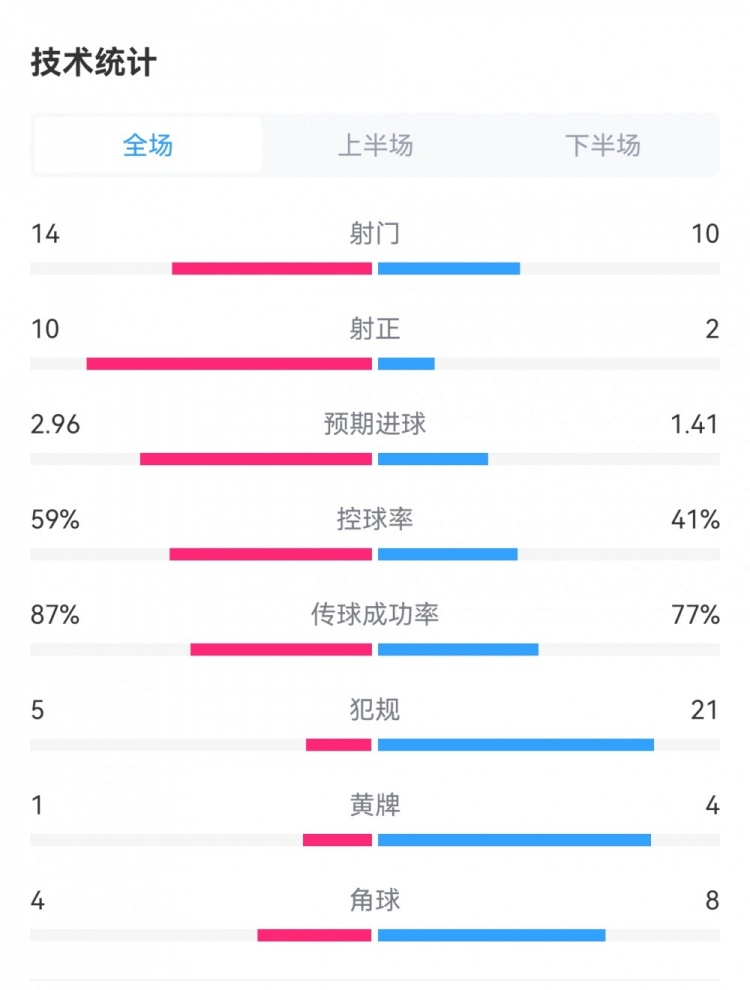
Task: Click the 角球 label
Action: click(375, 900)
